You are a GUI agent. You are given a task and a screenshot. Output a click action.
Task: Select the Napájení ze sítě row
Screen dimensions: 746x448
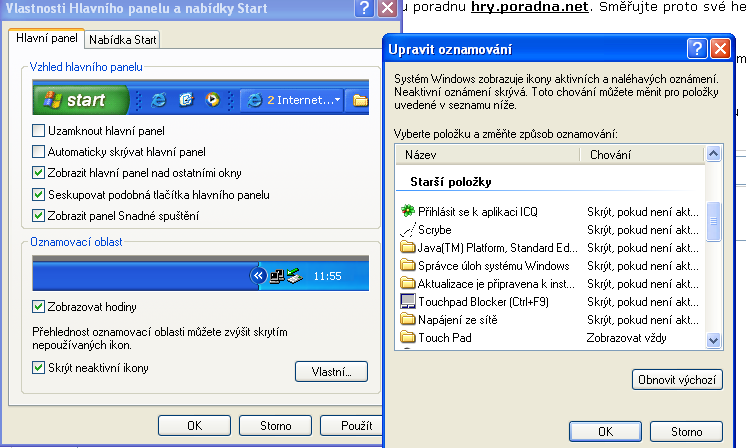[550, 320]
